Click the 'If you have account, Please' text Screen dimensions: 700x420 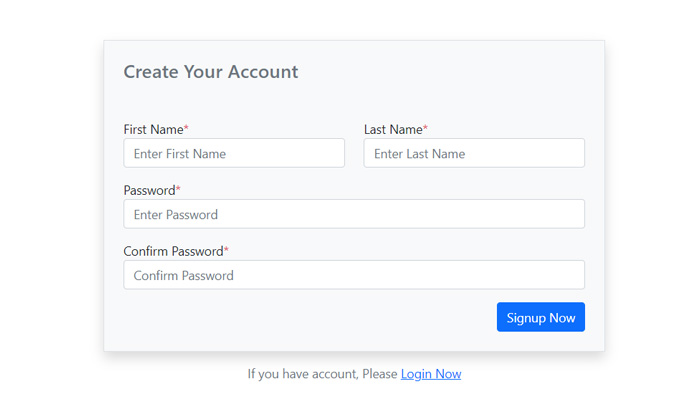click(x=322, y=374)
